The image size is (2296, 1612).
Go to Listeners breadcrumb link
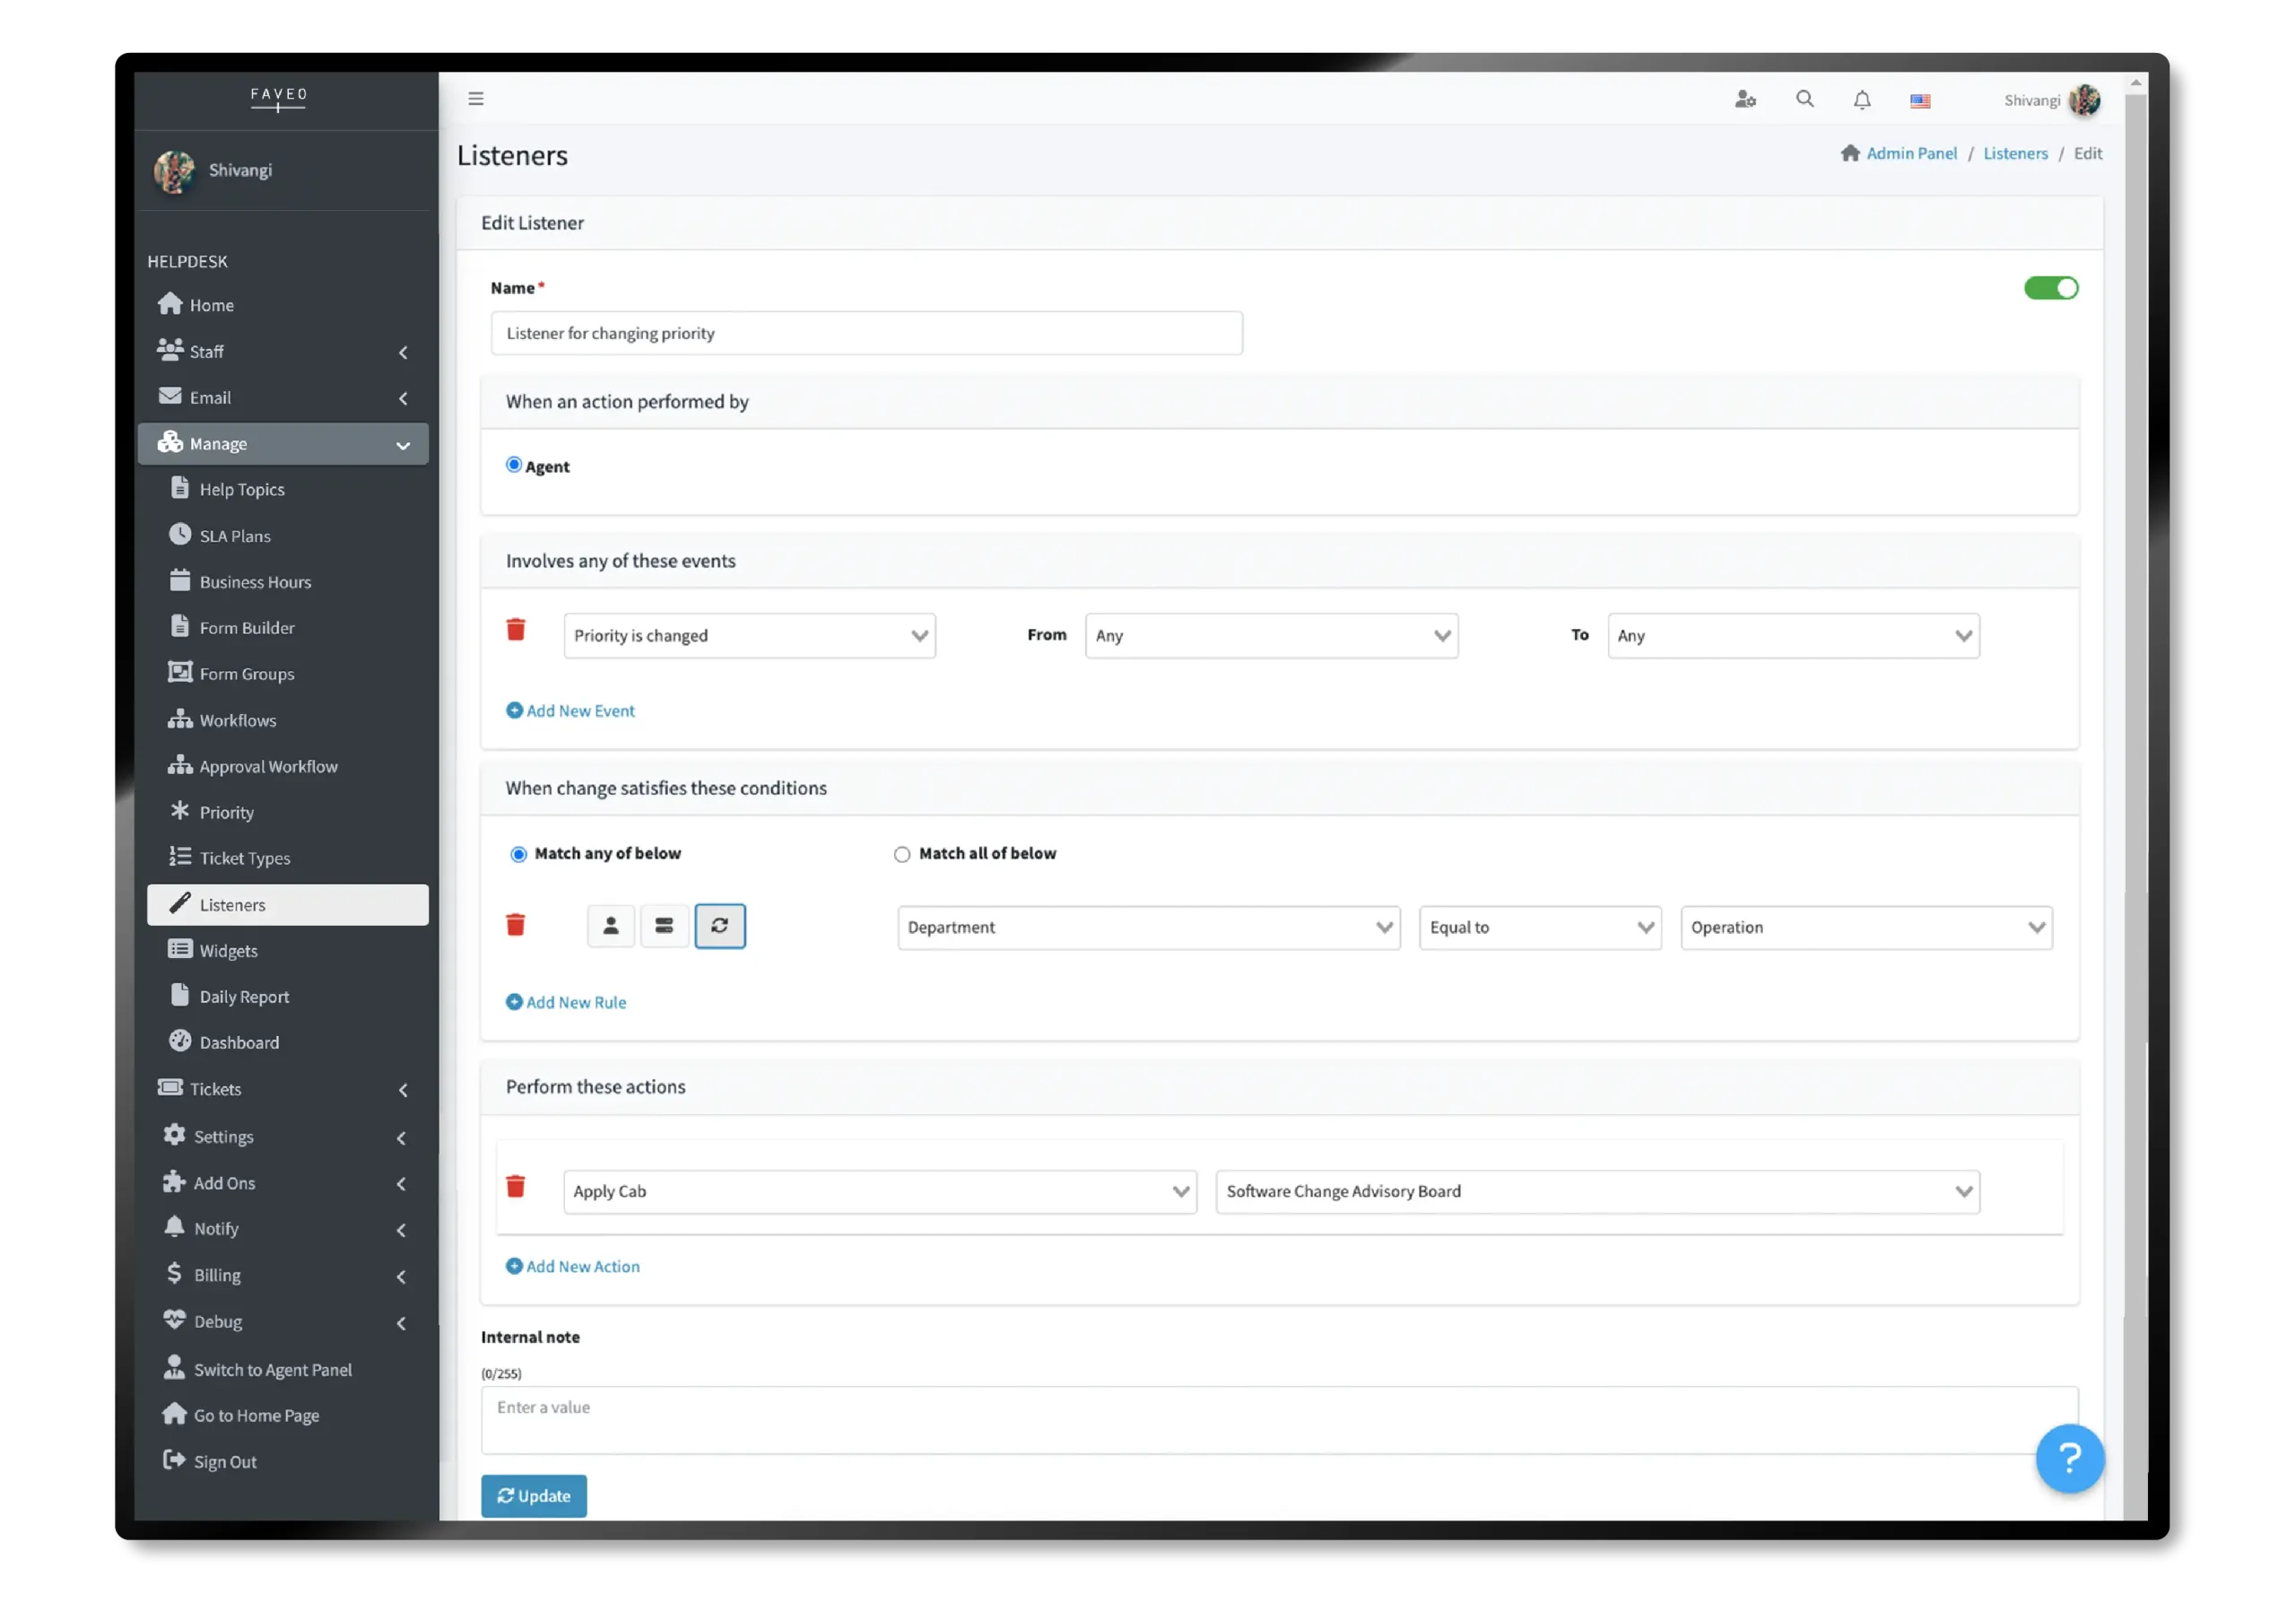point(2015,153)
